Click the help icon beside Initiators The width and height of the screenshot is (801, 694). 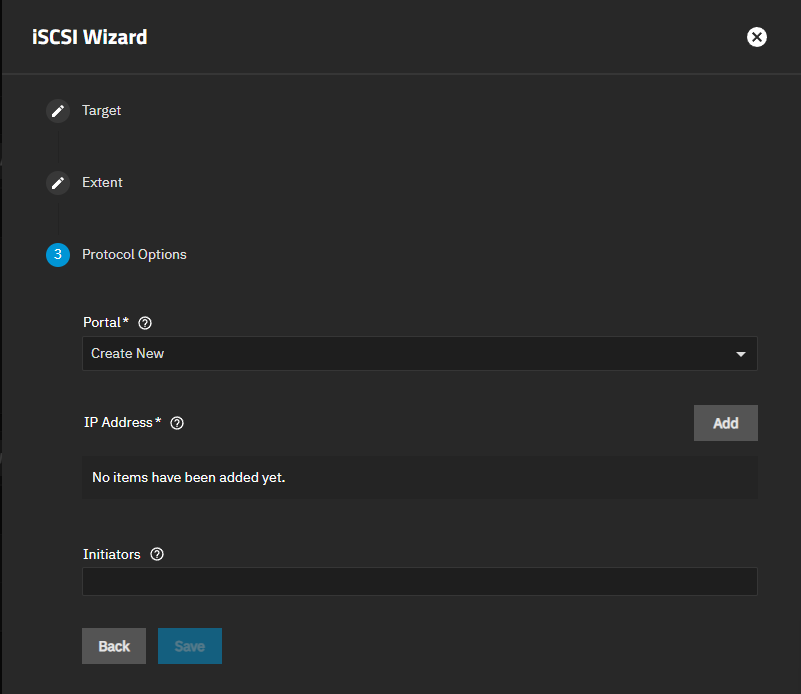click(x=156, y=554)
